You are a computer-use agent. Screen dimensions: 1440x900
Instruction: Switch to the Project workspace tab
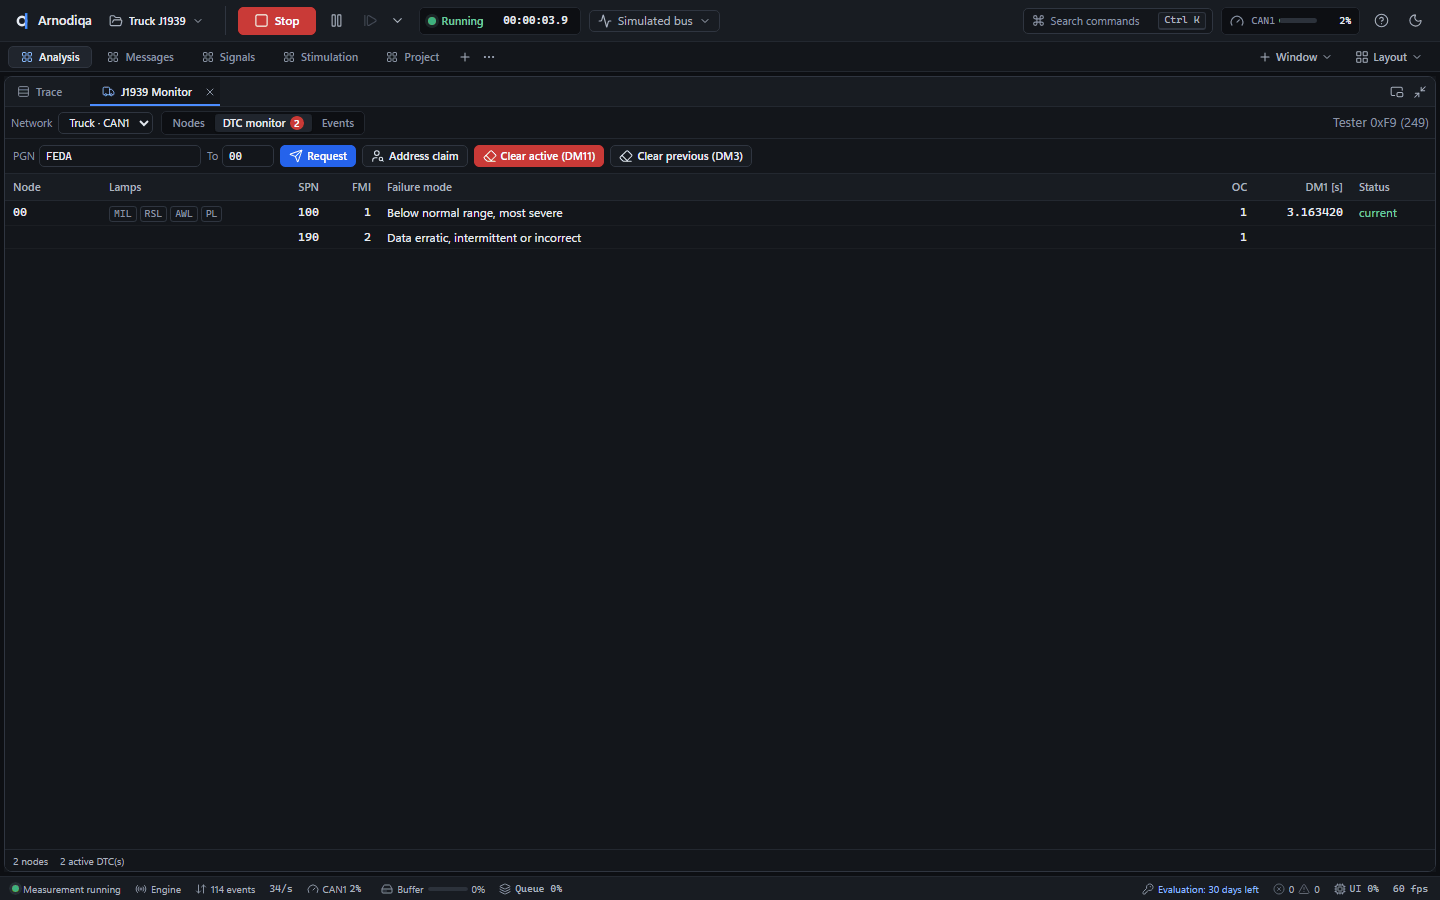413,57
